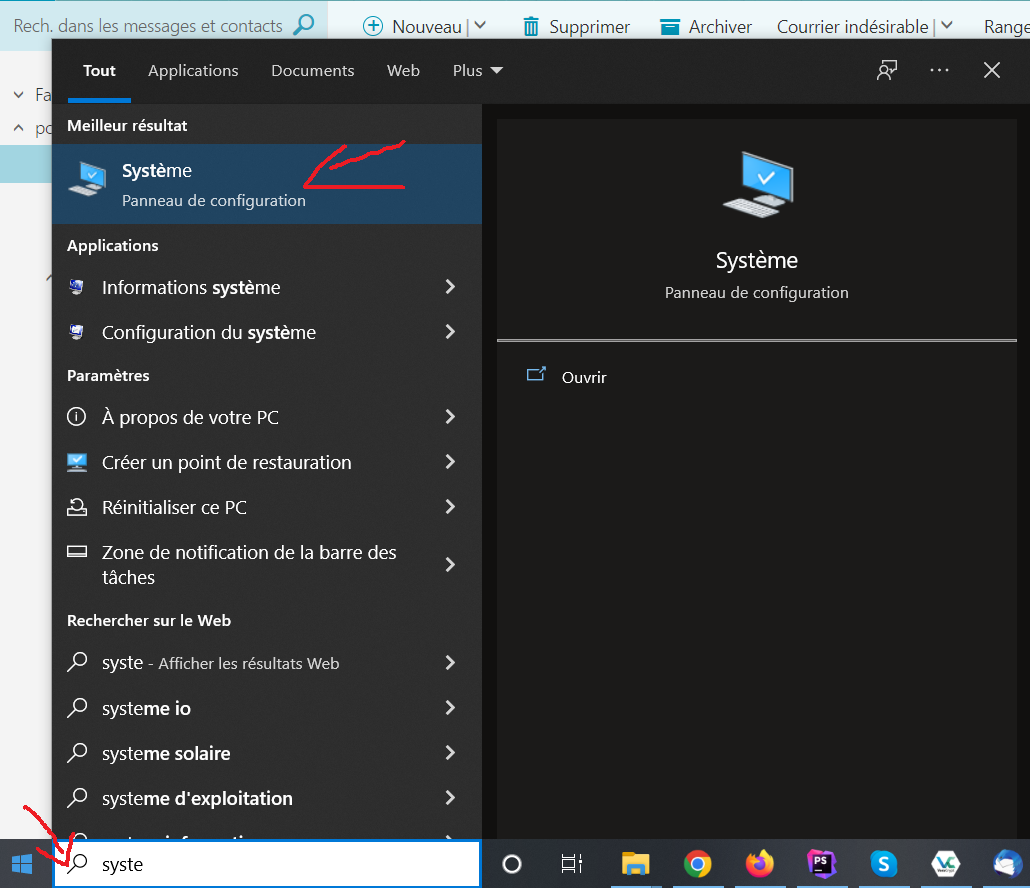Viewport: 1030px width, 888px height.
Task: Open PhpStorm from the taskbar
Action: [x=822, y=864]
